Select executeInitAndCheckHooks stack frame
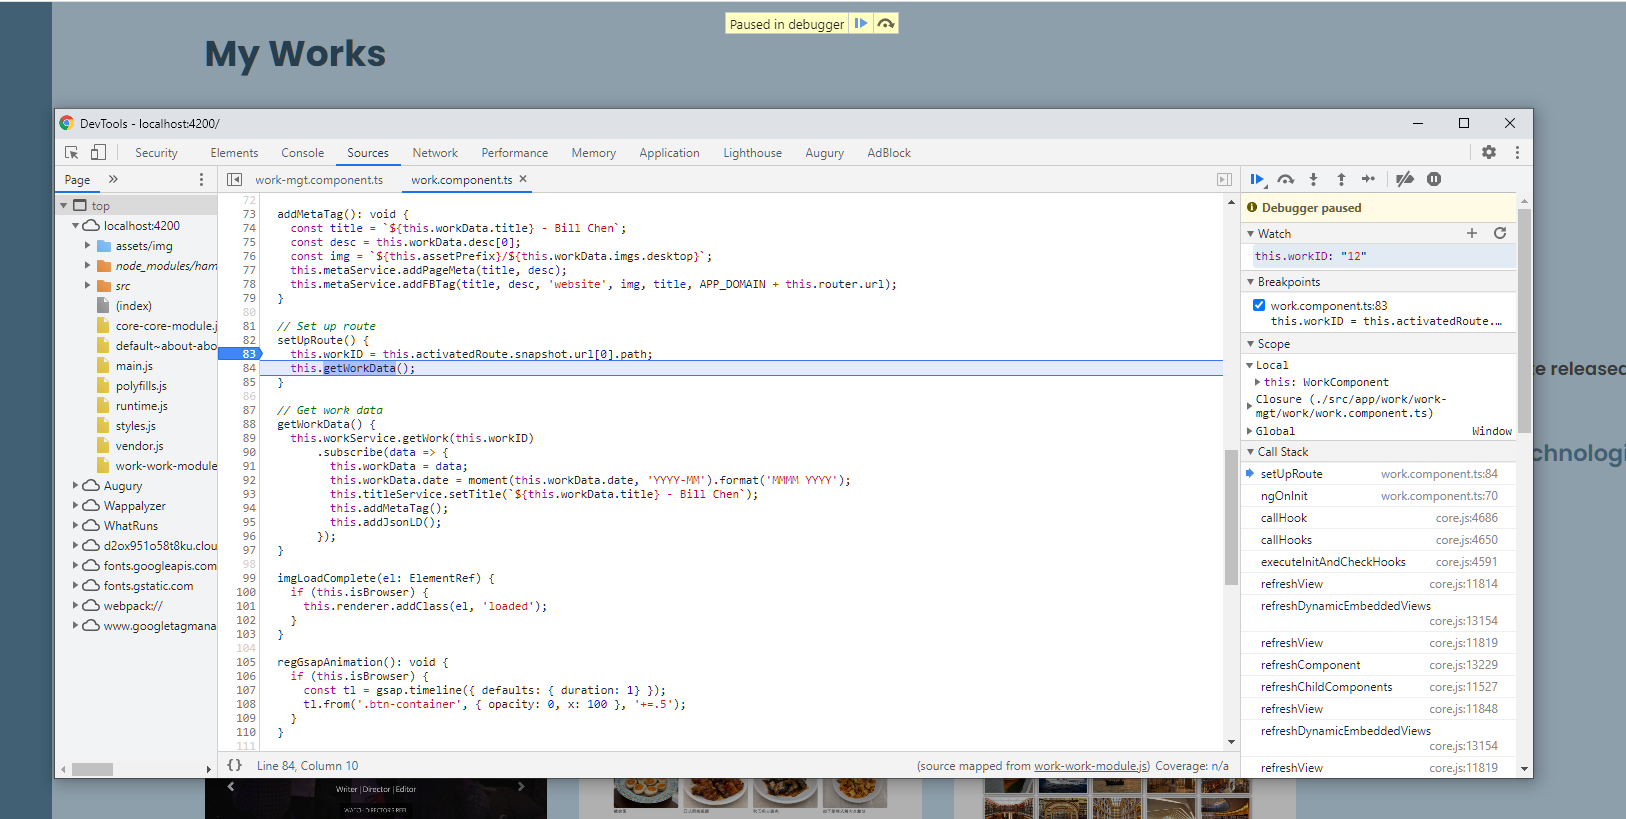This screenshot has width=1626, height=819. click(1379, 562)
